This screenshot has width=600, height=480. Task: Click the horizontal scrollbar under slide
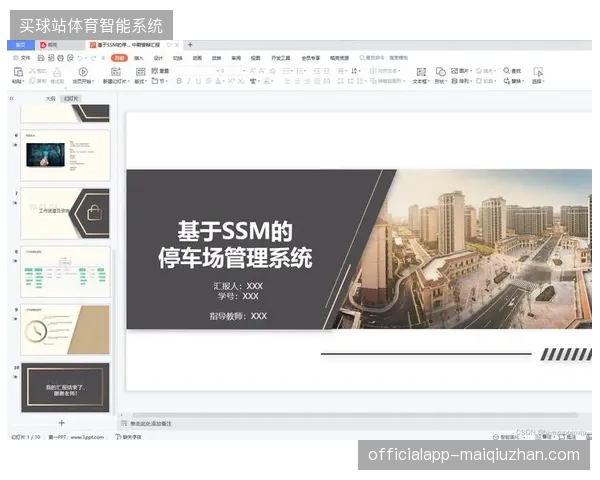click(x=355, y=415)
